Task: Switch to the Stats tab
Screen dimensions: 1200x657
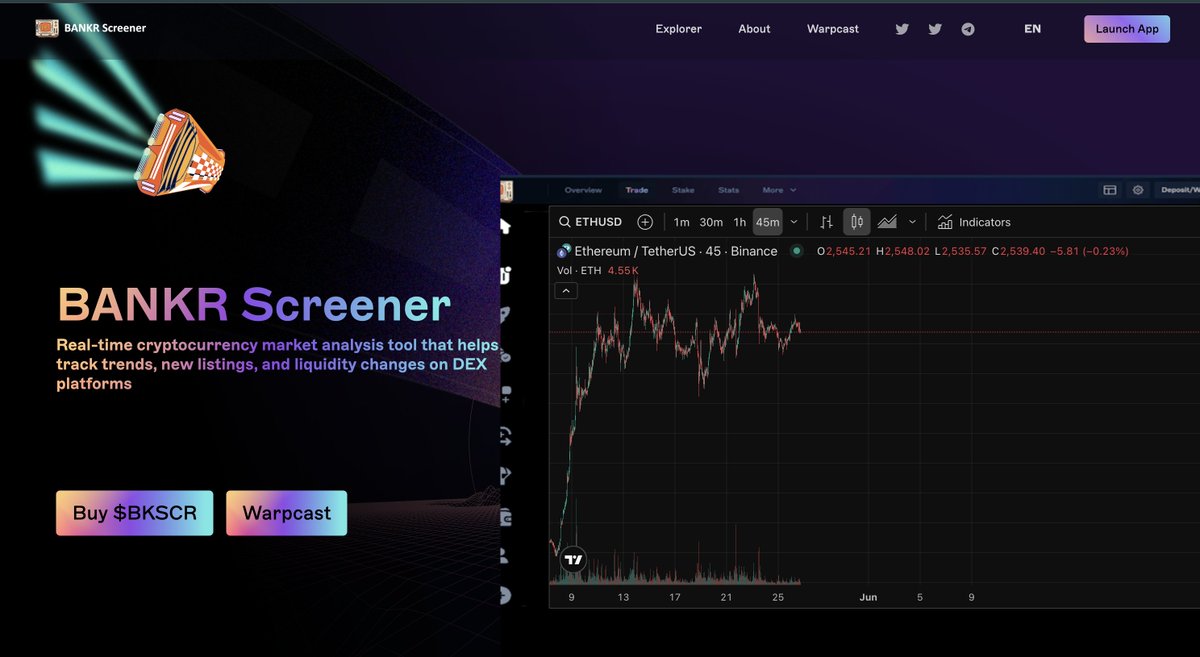Action: pyautogui.click(x=729, y=190)
